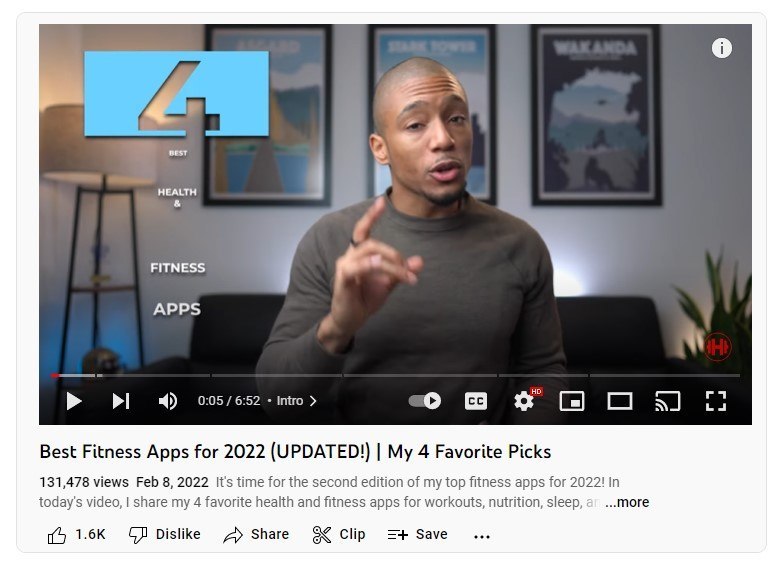Expand description with ...more
Viewport: 780px width, 563px height.
pyautogui.click(x=627, y=502)
